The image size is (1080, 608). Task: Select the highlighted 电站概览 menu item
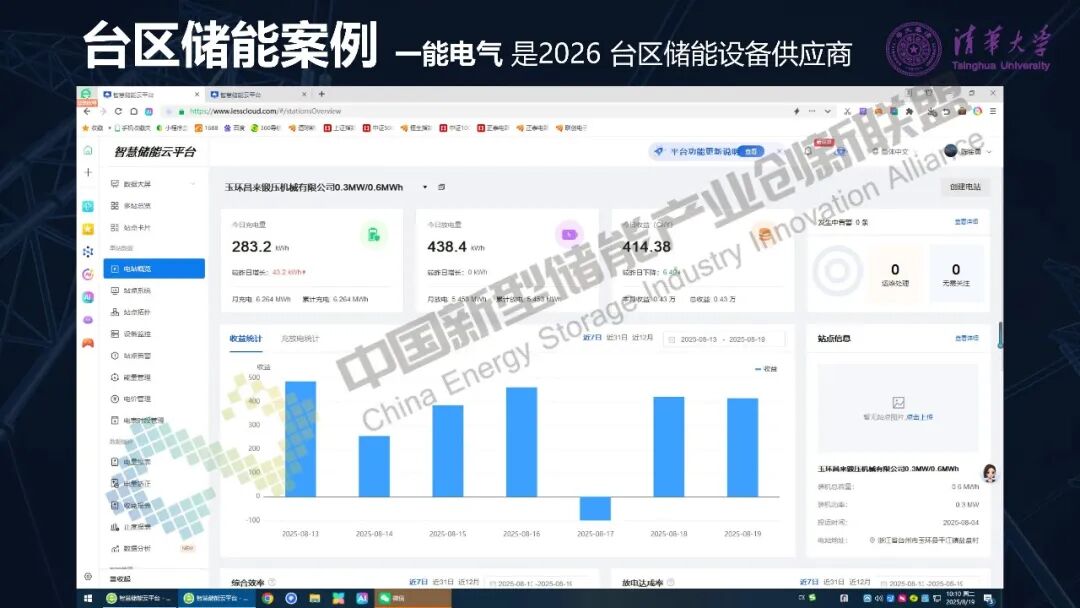tap(154, 269)
